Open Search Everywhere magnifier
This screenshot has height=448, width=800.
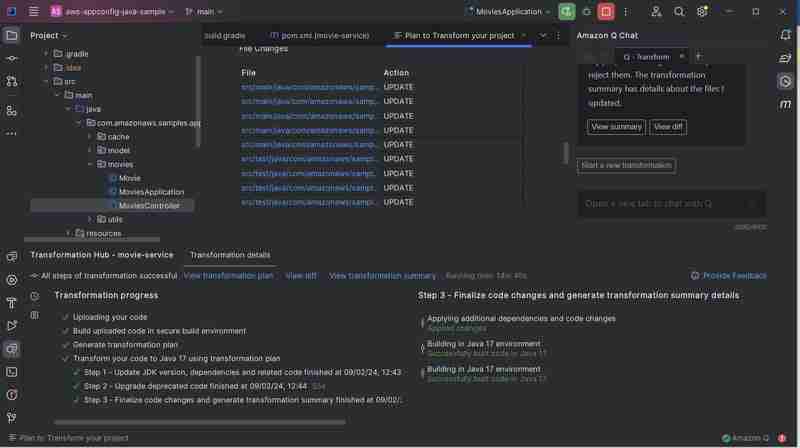click(679, 11)
